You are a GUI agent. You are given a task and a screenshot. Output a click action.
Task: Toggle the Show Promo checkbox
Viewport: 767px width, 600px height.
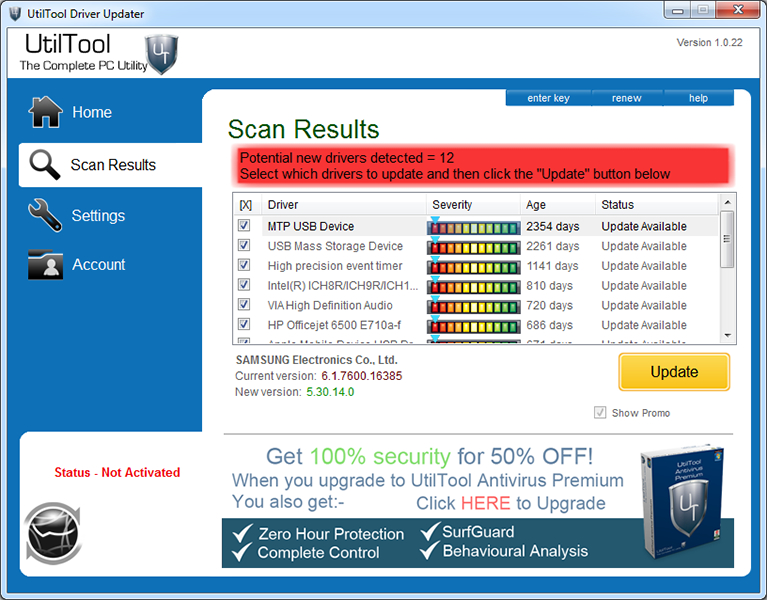coord(600,413)
